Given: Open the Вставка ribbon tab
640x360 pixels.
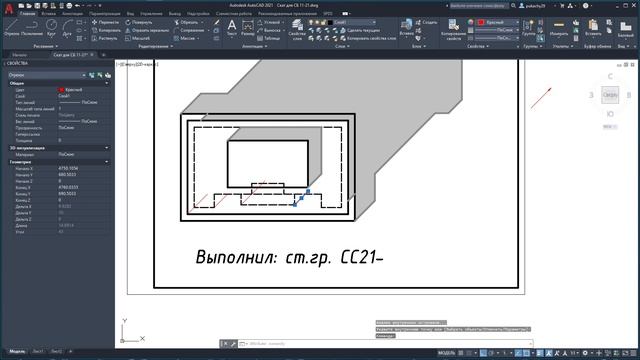Looking at the screenshot, I should pos(48,13).
